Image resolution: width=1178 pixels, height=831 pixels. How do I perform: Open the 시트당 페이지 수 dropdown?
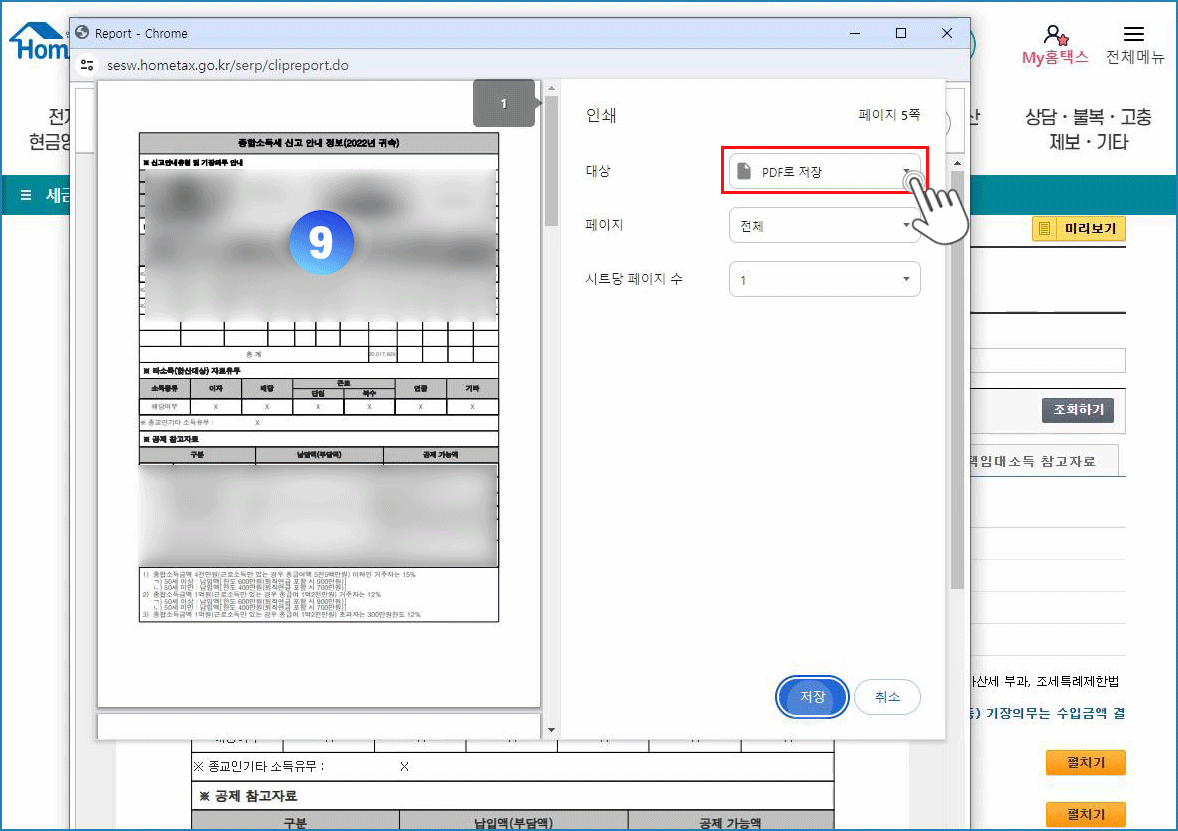tap(824, 280)
